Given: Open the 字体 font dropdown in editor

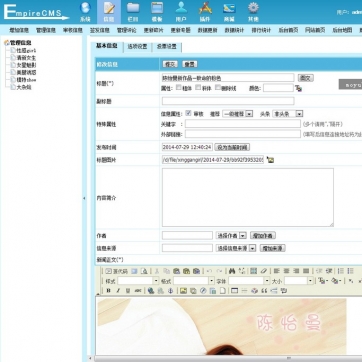Looking at the screenshot, I should (249, 281).
